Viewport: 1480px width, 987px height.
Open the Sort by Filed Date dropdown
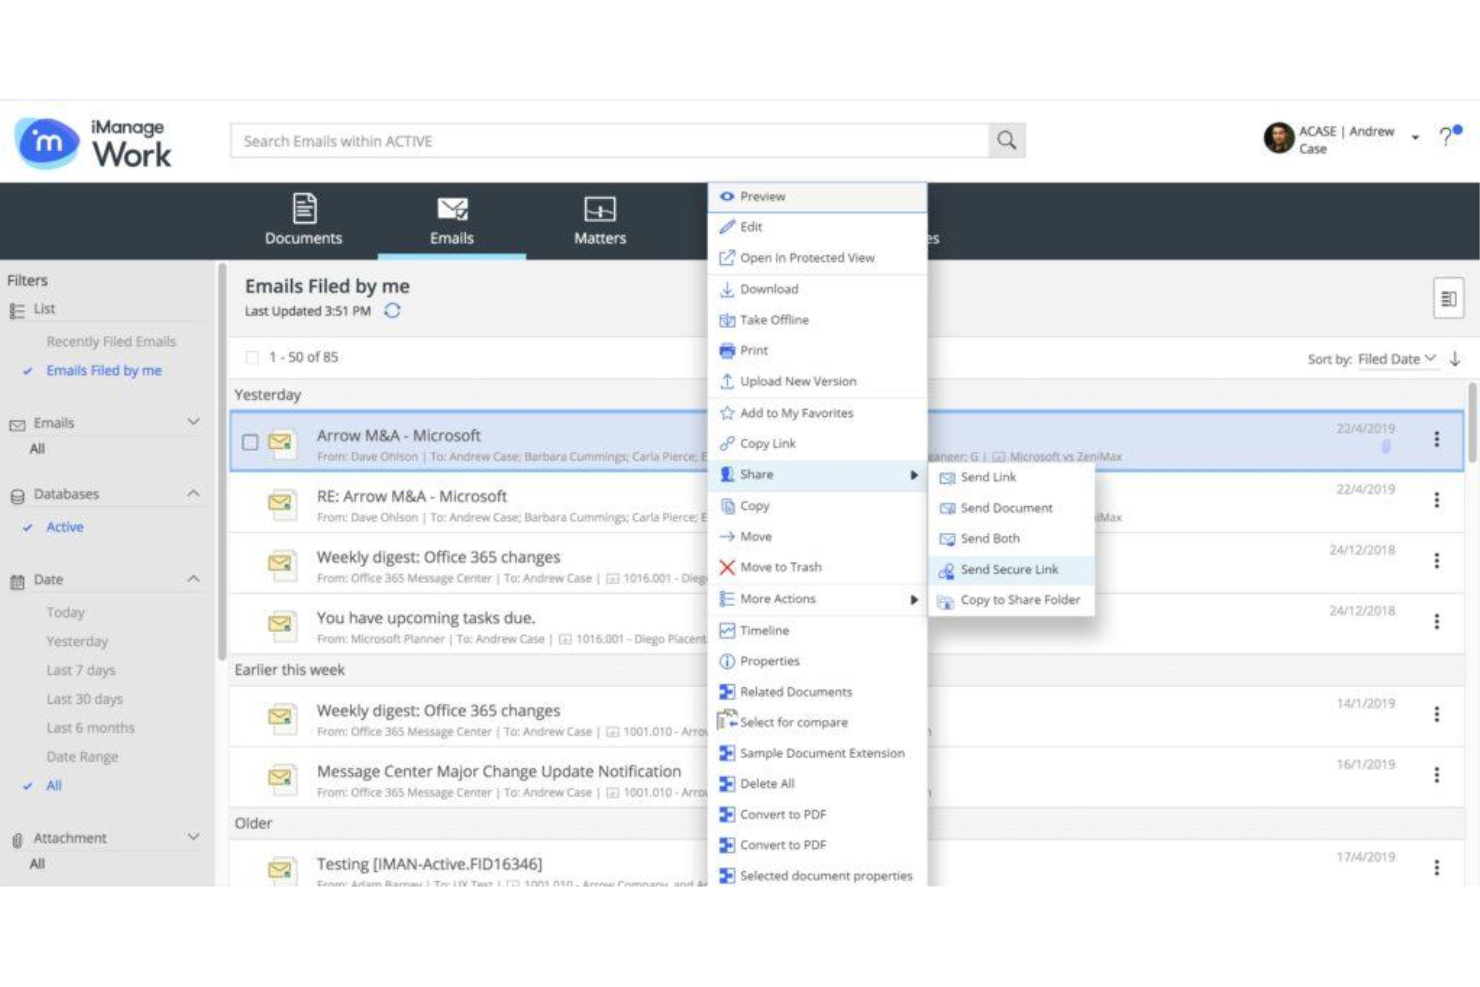click(x=1395, y=359)
